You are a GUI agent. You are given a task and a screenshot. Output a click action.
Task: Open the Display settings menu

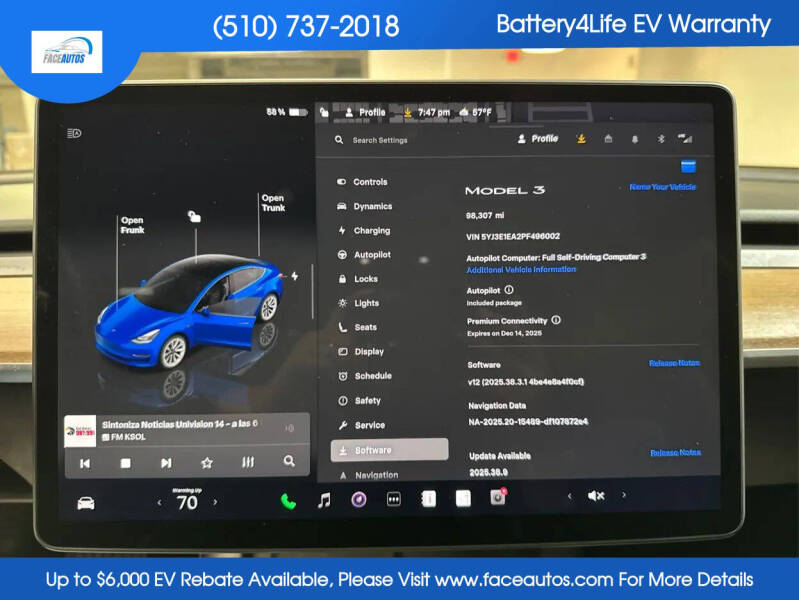point(361,351)
